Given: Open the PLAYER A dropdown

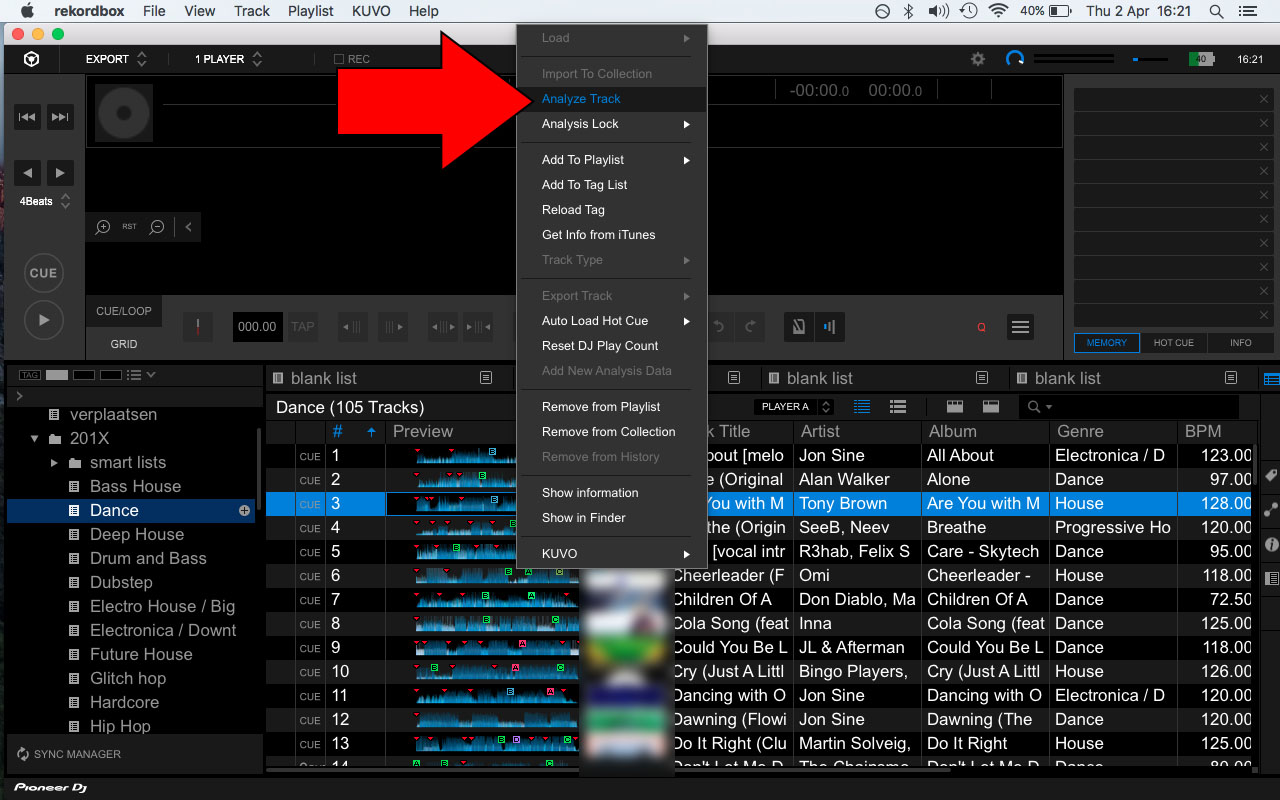Looking at the screenshot, I should [793, 407].
